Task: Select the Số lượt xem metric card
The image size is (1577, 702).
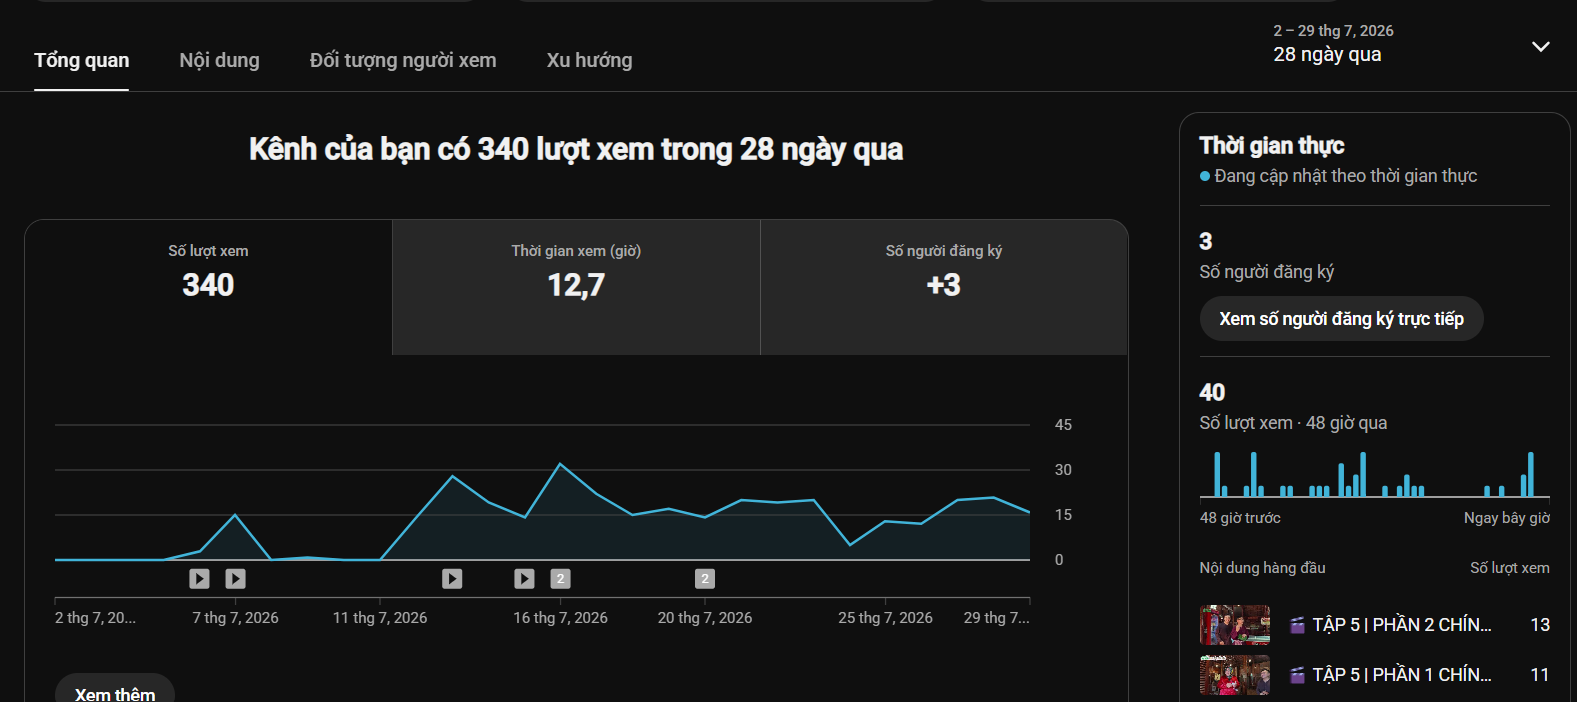Action: point(208,287)
